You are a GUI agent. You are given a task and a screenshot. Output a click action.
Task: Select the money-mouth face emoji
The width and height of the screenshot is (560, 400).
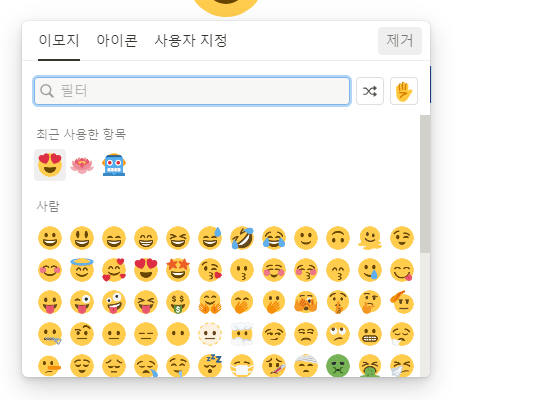(178, 302)
